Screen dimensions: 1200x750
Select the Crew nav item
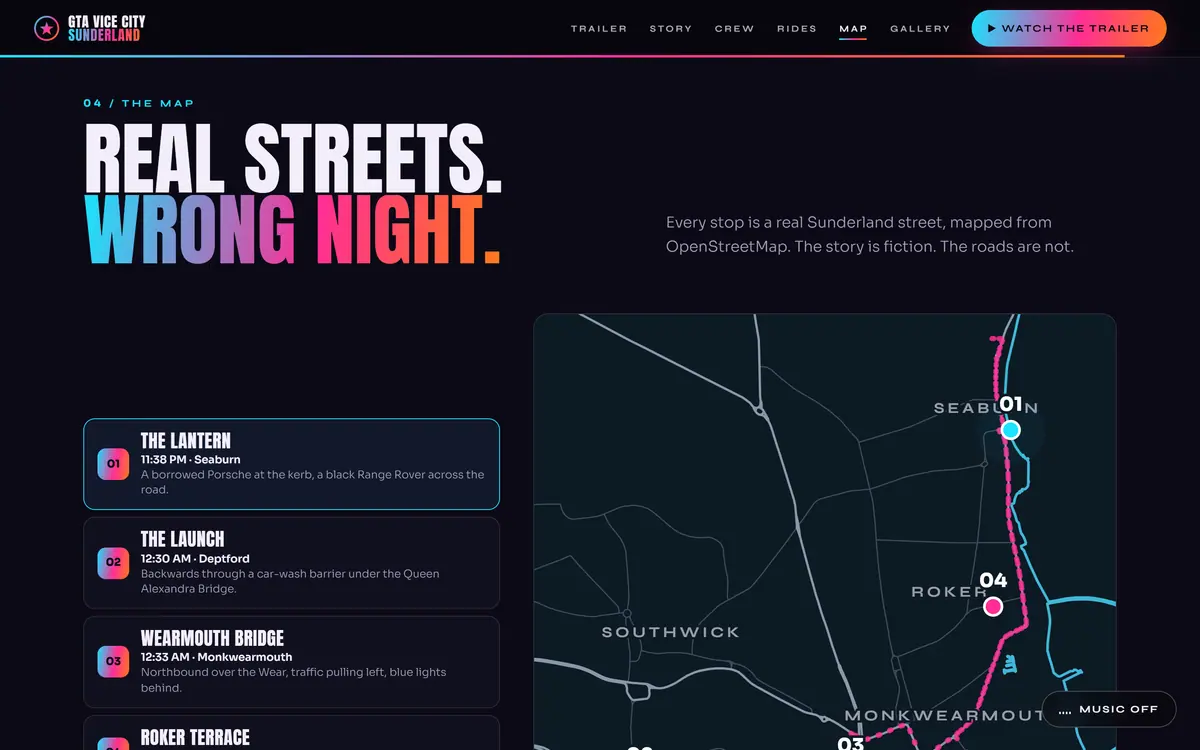734,28
